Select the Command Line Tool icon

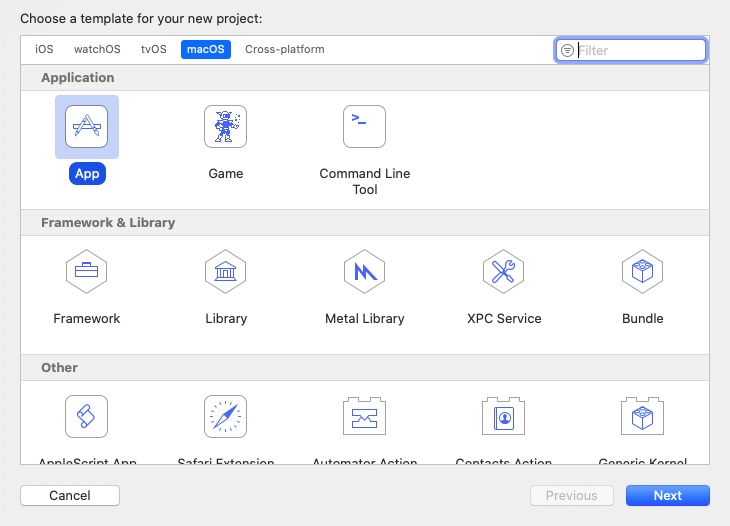click(364, 127)
